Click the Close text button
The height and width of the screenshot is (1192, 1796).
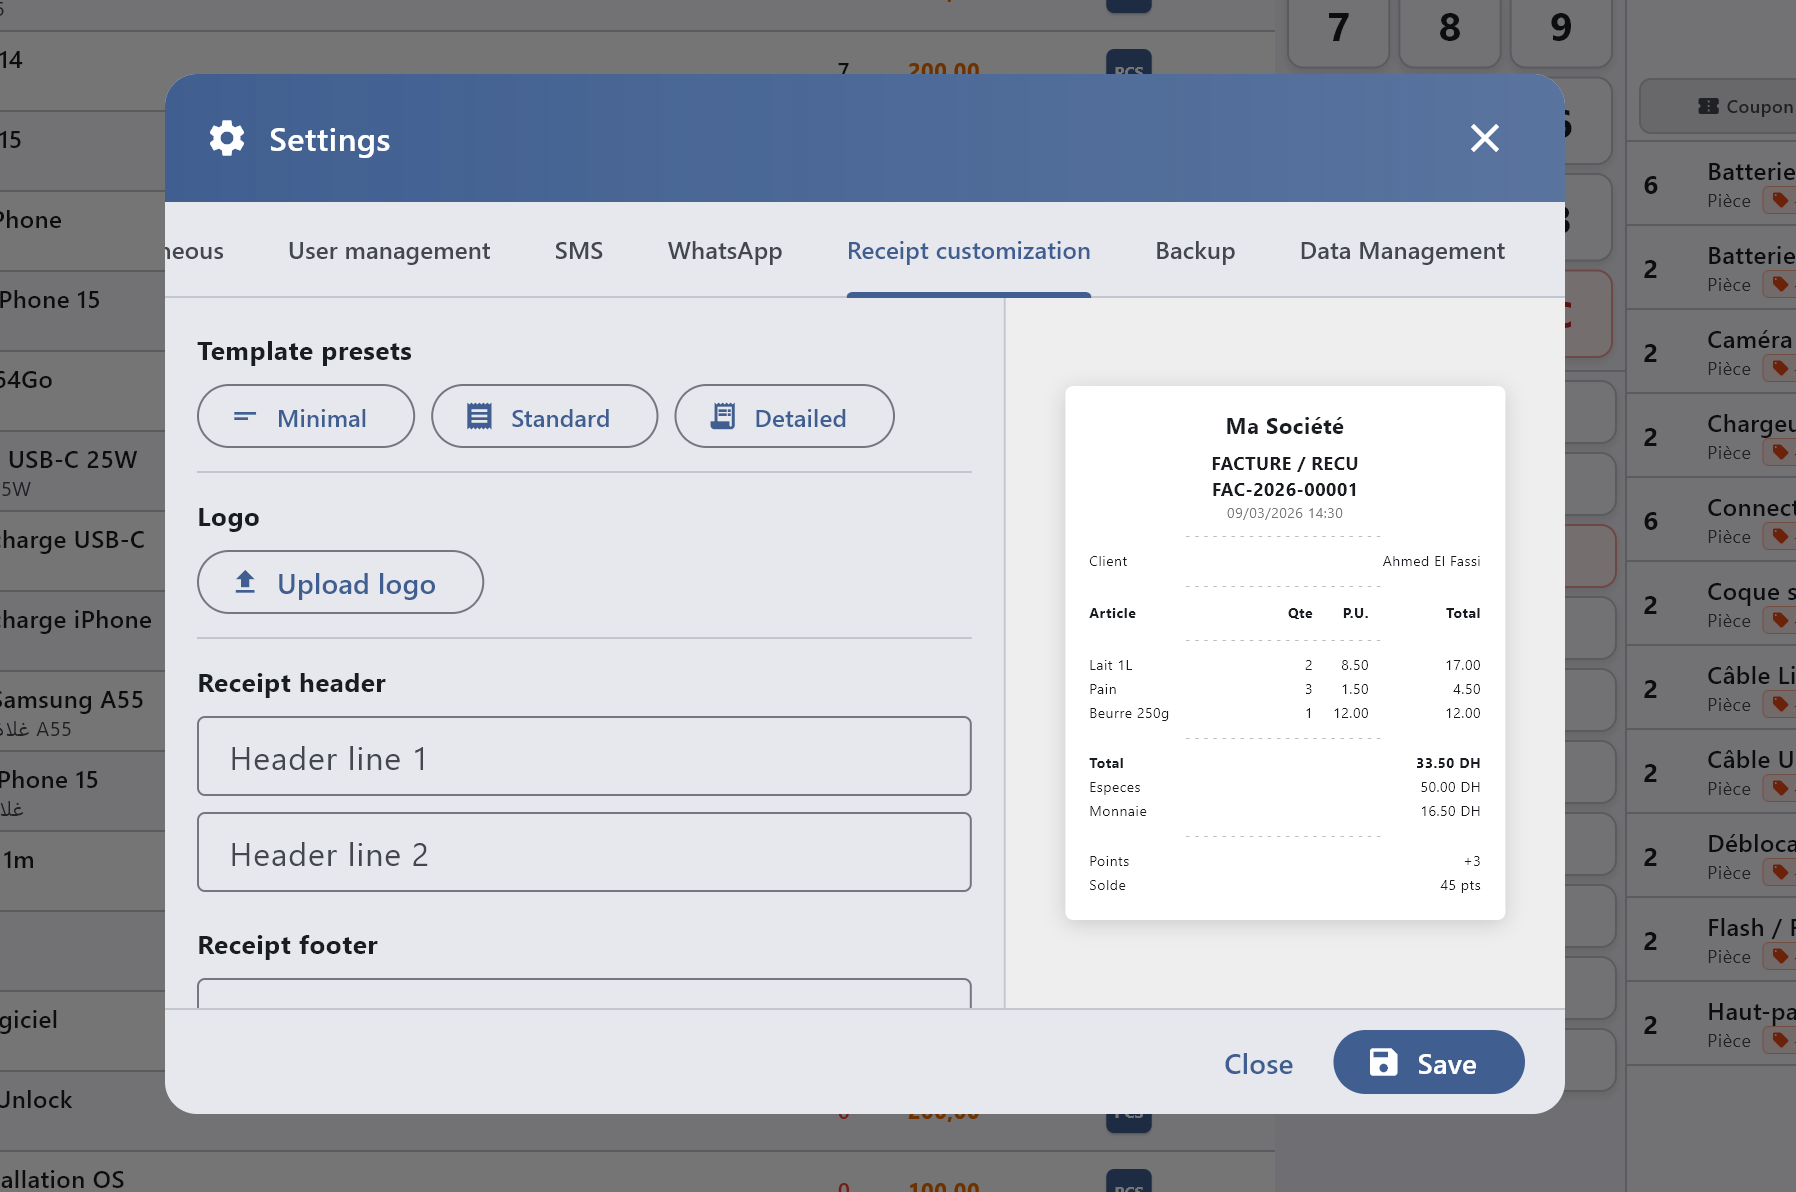pos(1258,1064)
